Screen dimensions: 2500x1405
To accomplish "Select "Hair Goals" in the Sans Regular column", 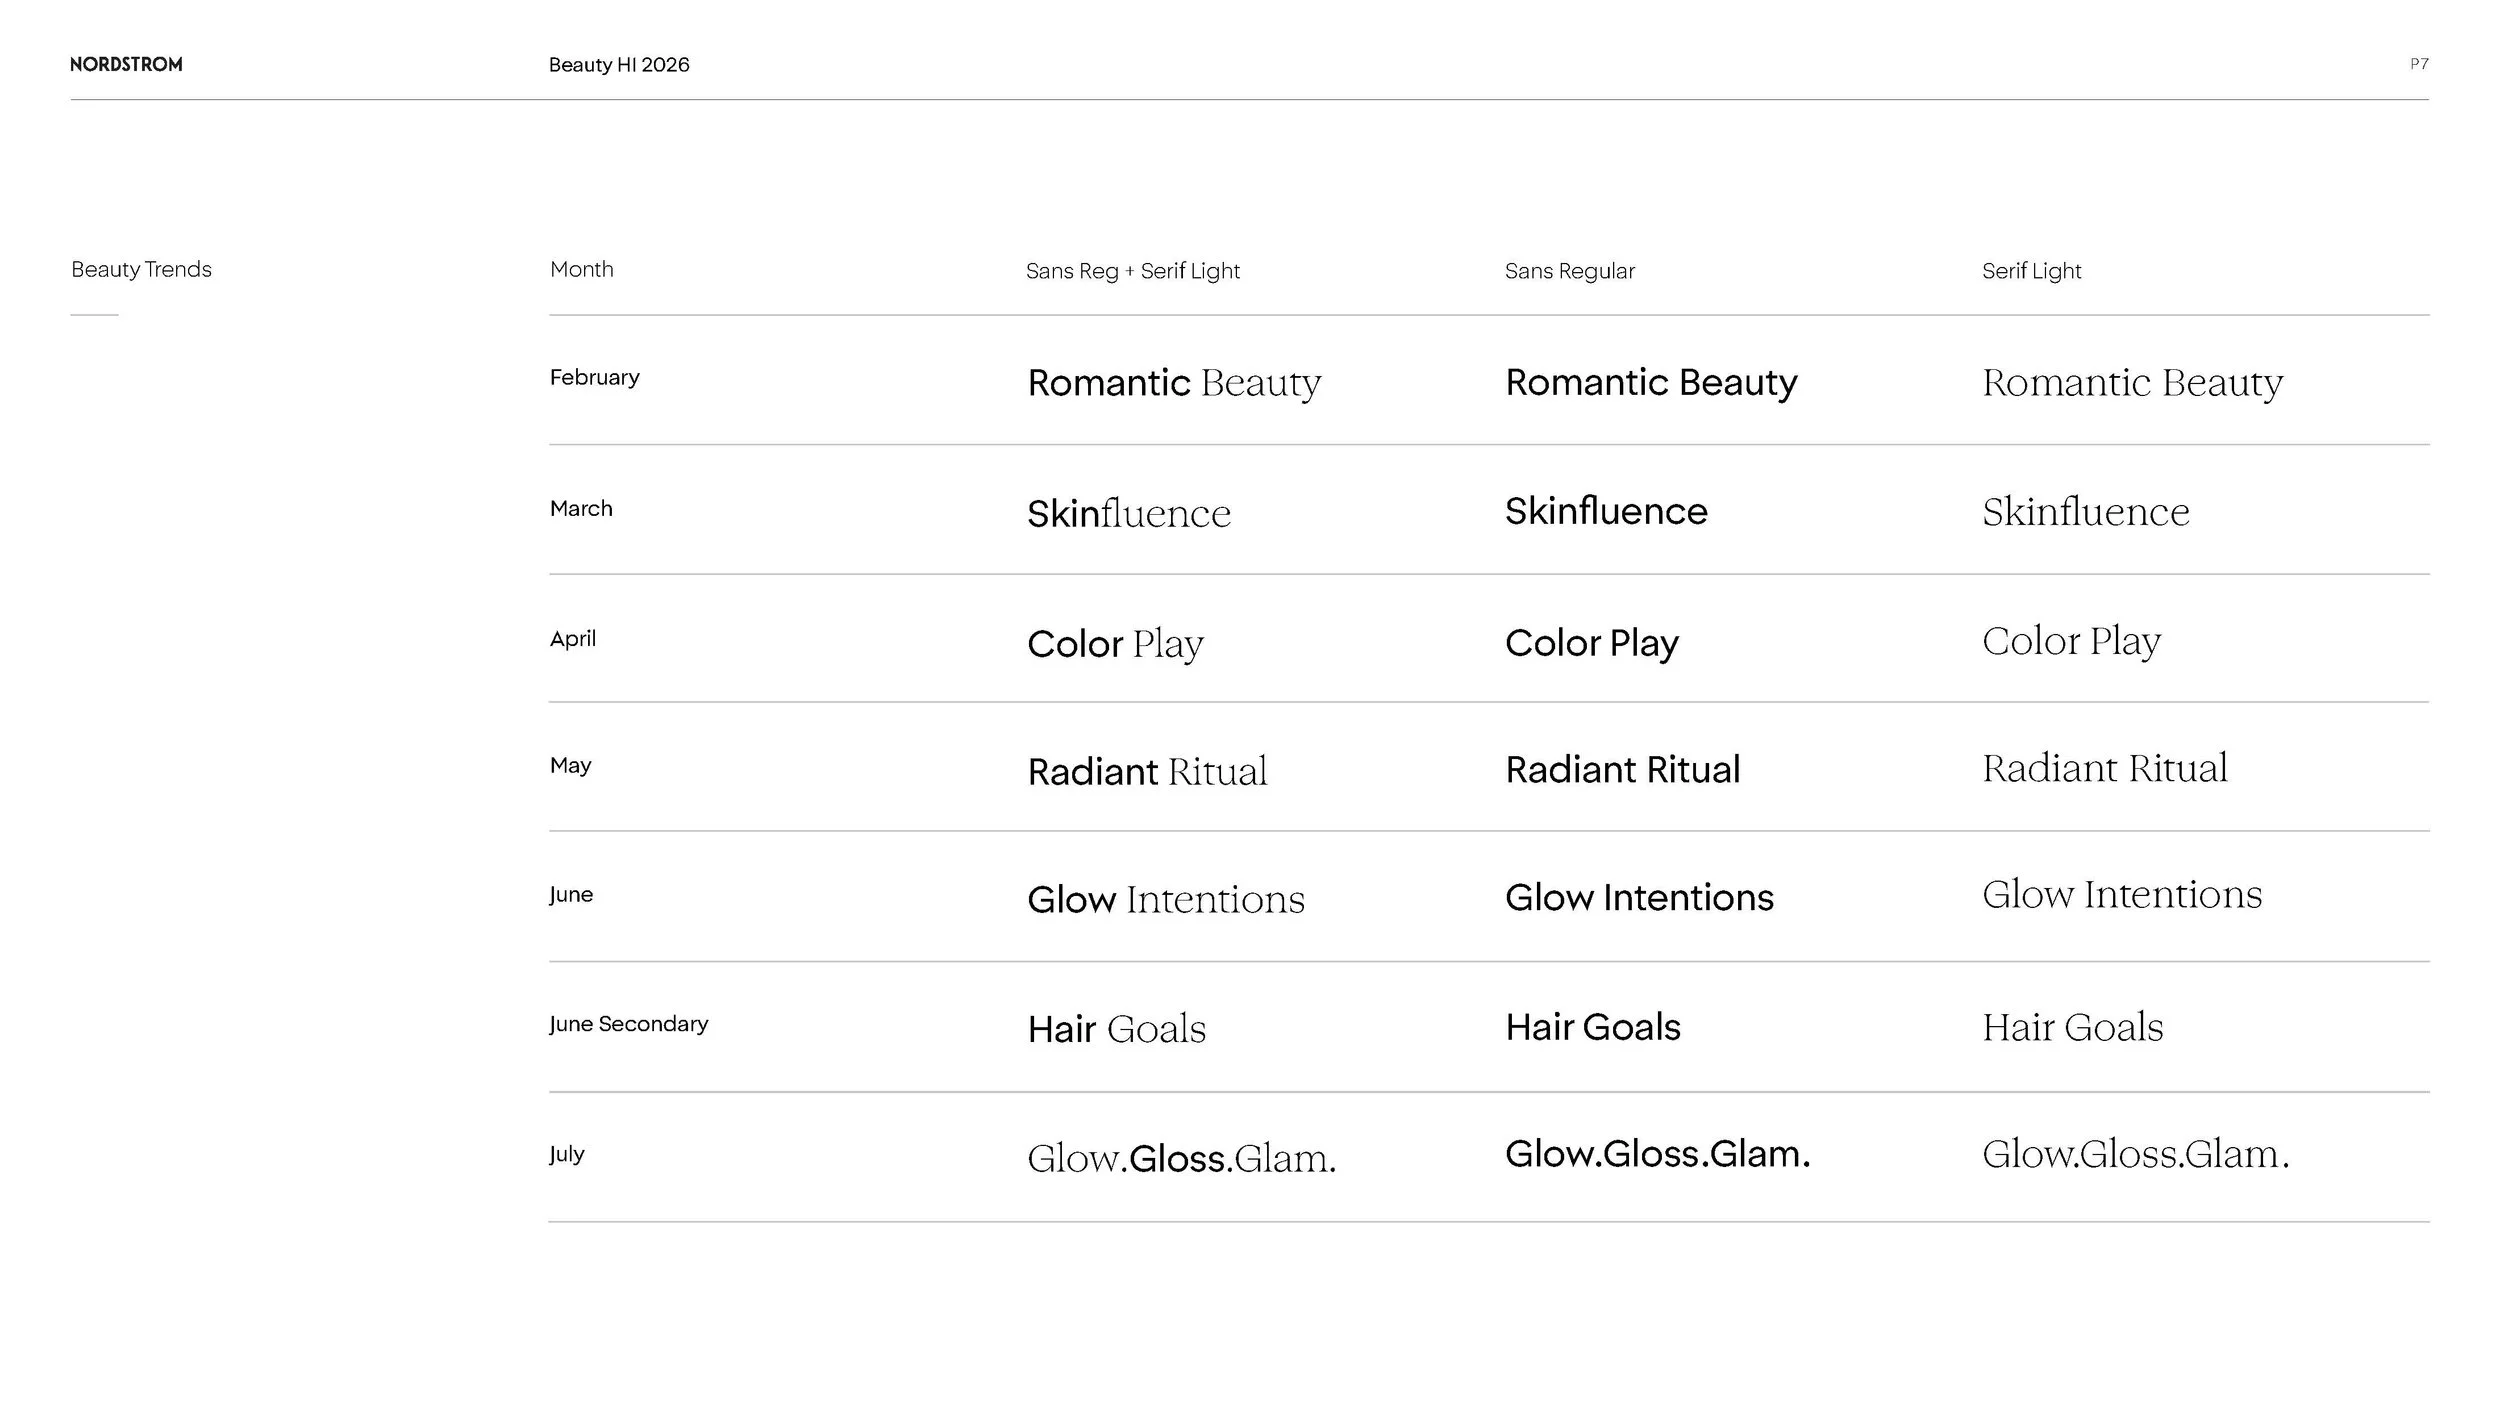I will (x=1592, y=1028).
